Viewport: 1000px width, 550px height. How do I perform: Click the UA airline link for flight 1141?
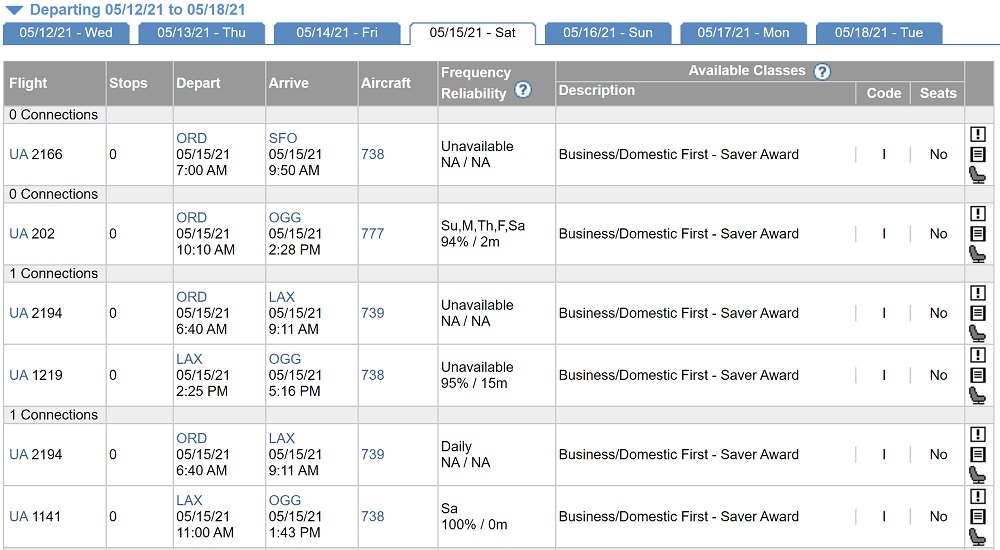[18, 516]
